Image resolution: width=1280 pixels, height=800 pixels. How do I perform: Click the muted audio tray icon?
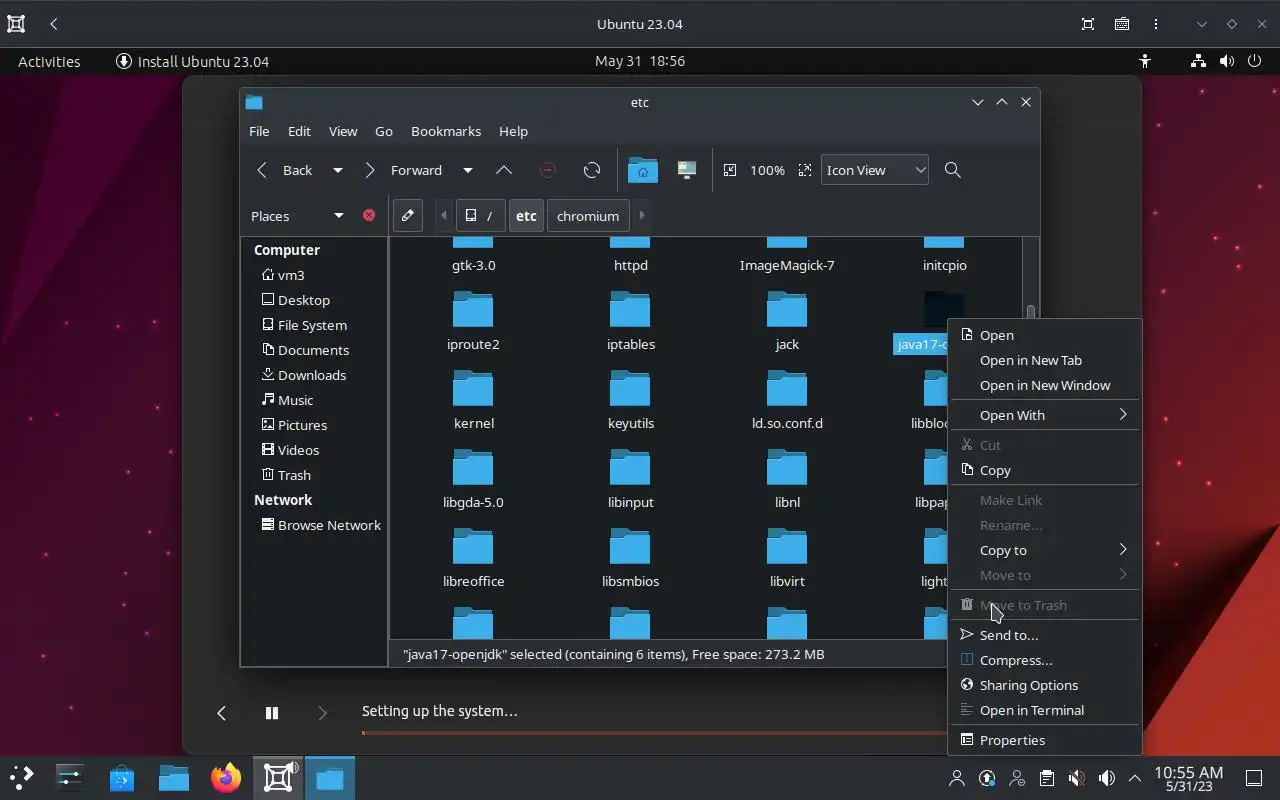[1076, 778]
